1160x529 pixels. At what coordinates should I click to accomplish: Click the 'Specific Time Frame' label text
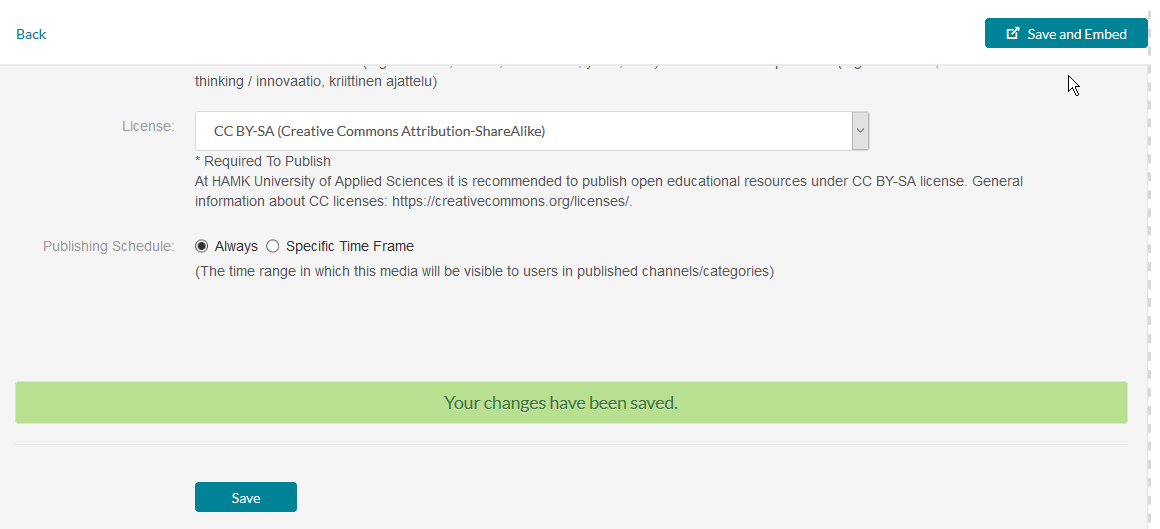(350, 246)
